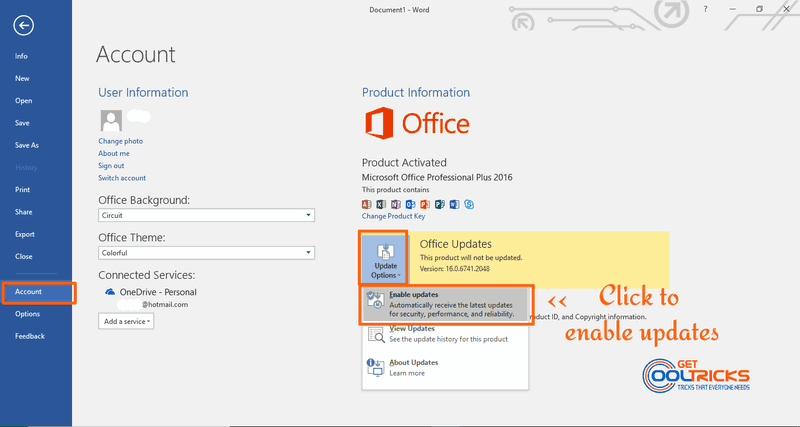Viewport: 800px width, 427px height.
Task: Click the Excel app icon
Action: click(x=381, y=205)
